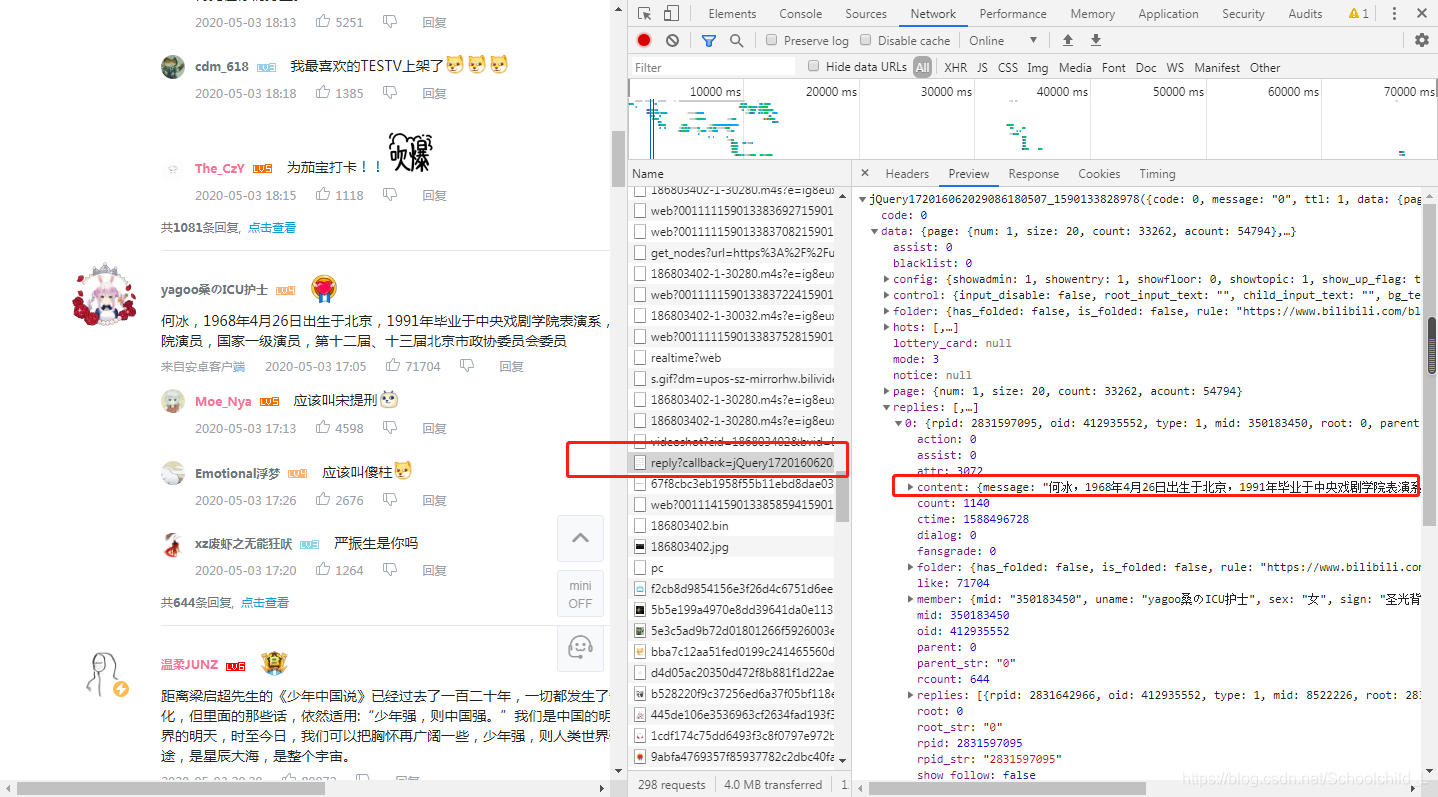Open the Online throttling dropdown
The height and width of the screenshot is (797, 1438).
[x=1003, y=40]
